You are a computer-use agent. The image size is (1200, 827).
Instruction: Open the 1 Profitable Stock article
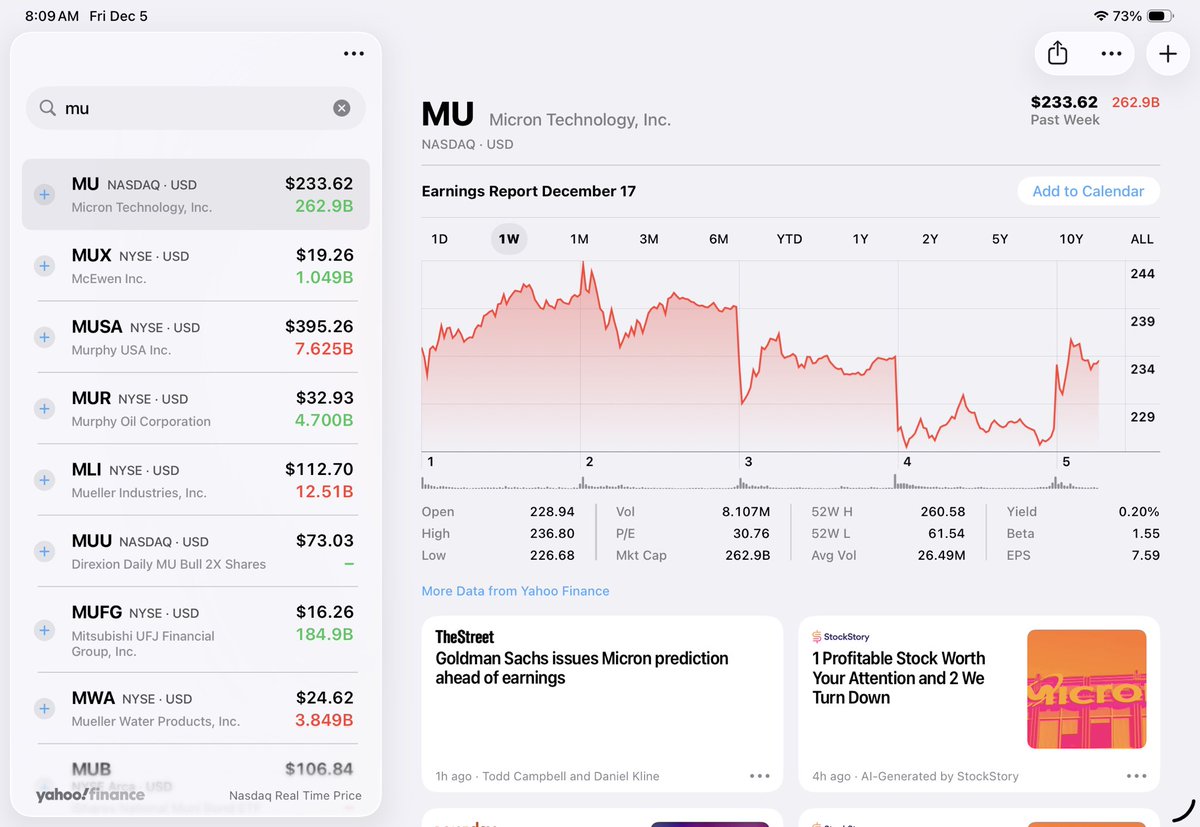(979, 704)
